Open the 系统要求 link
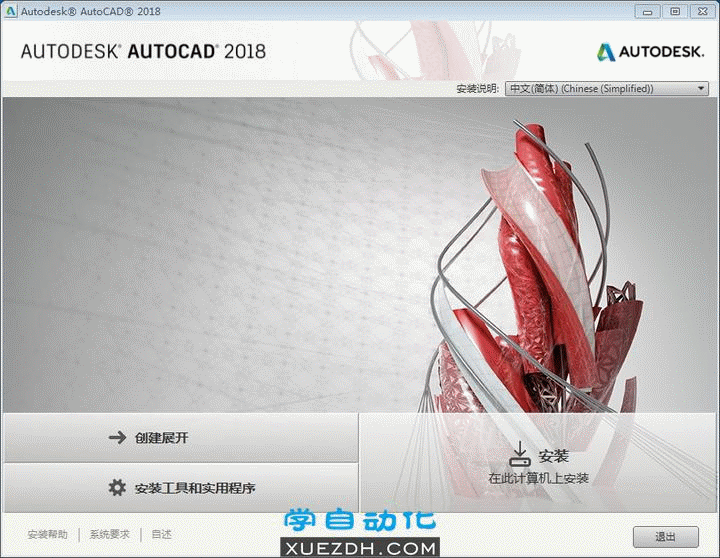Image resolution: width=720 pixels, height=558 pixels. coord(109,534)
